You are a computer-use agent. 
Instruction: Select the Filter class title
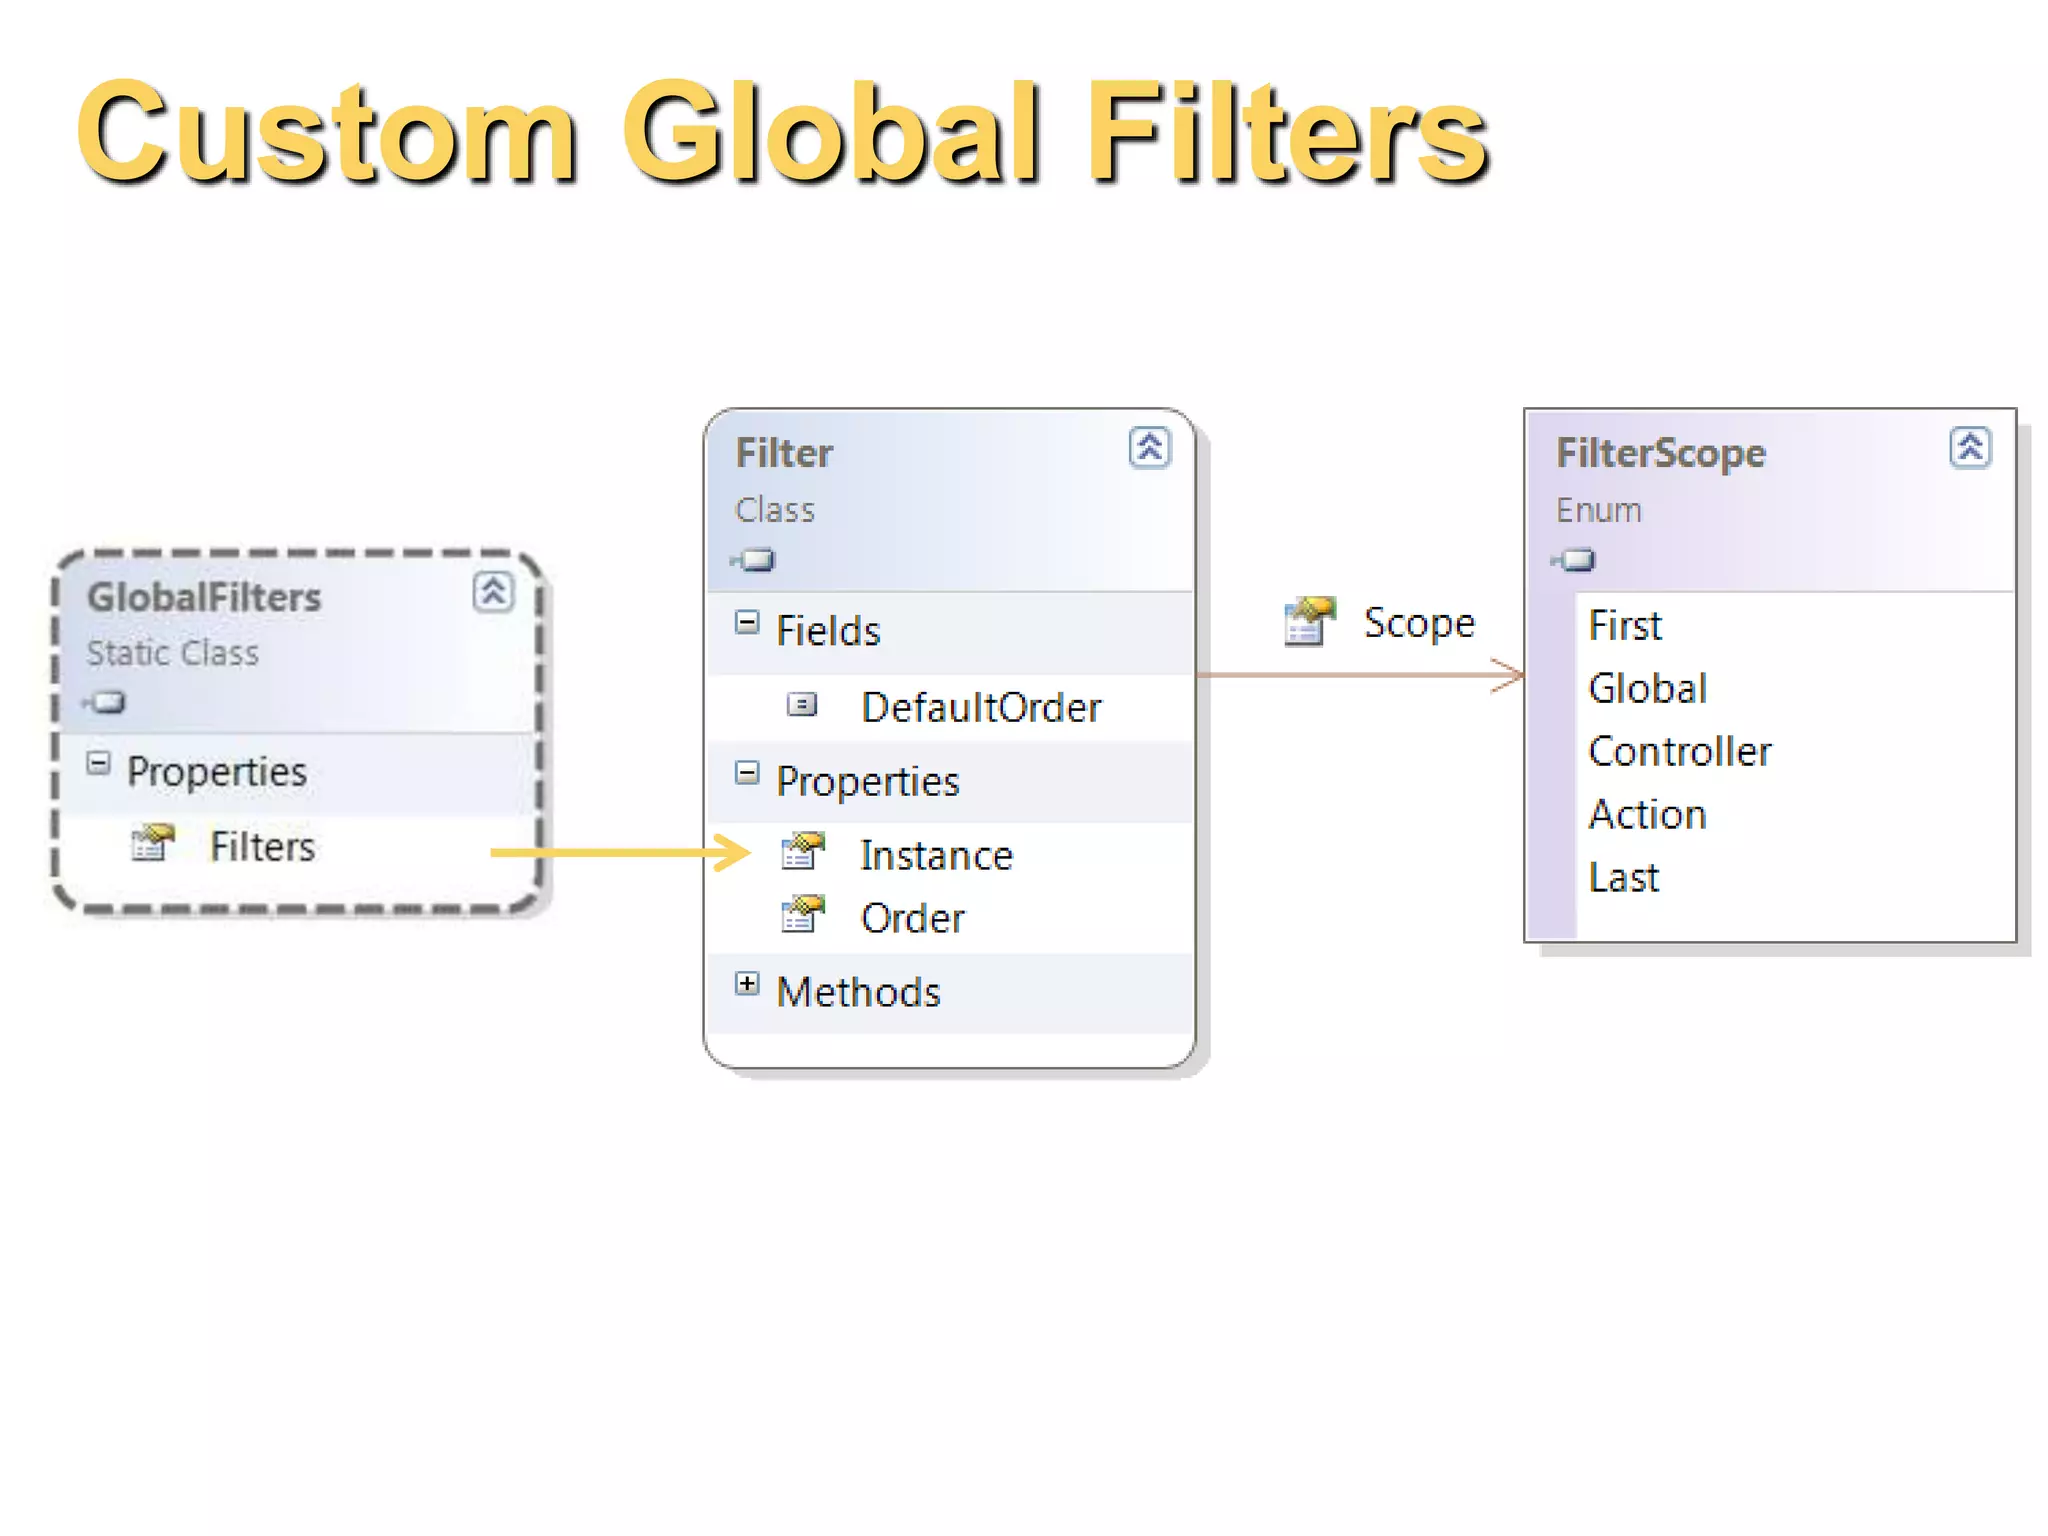click(784, 453)
